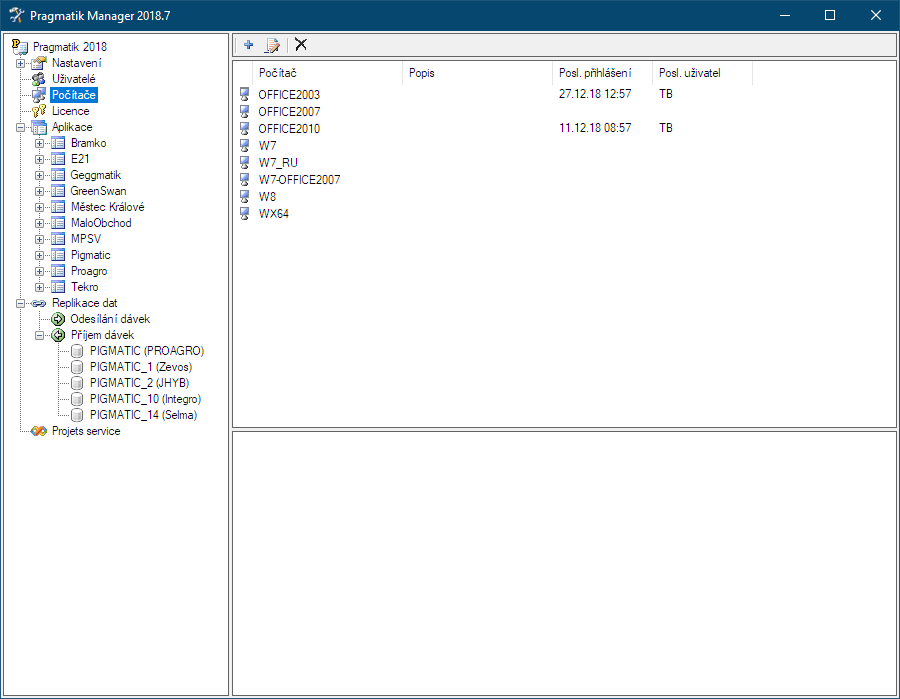Image resolution: width=900 pixels, height=699 pixels.
Task: Sort by Posl. přihlášení column header
Action: click(602, 73)
